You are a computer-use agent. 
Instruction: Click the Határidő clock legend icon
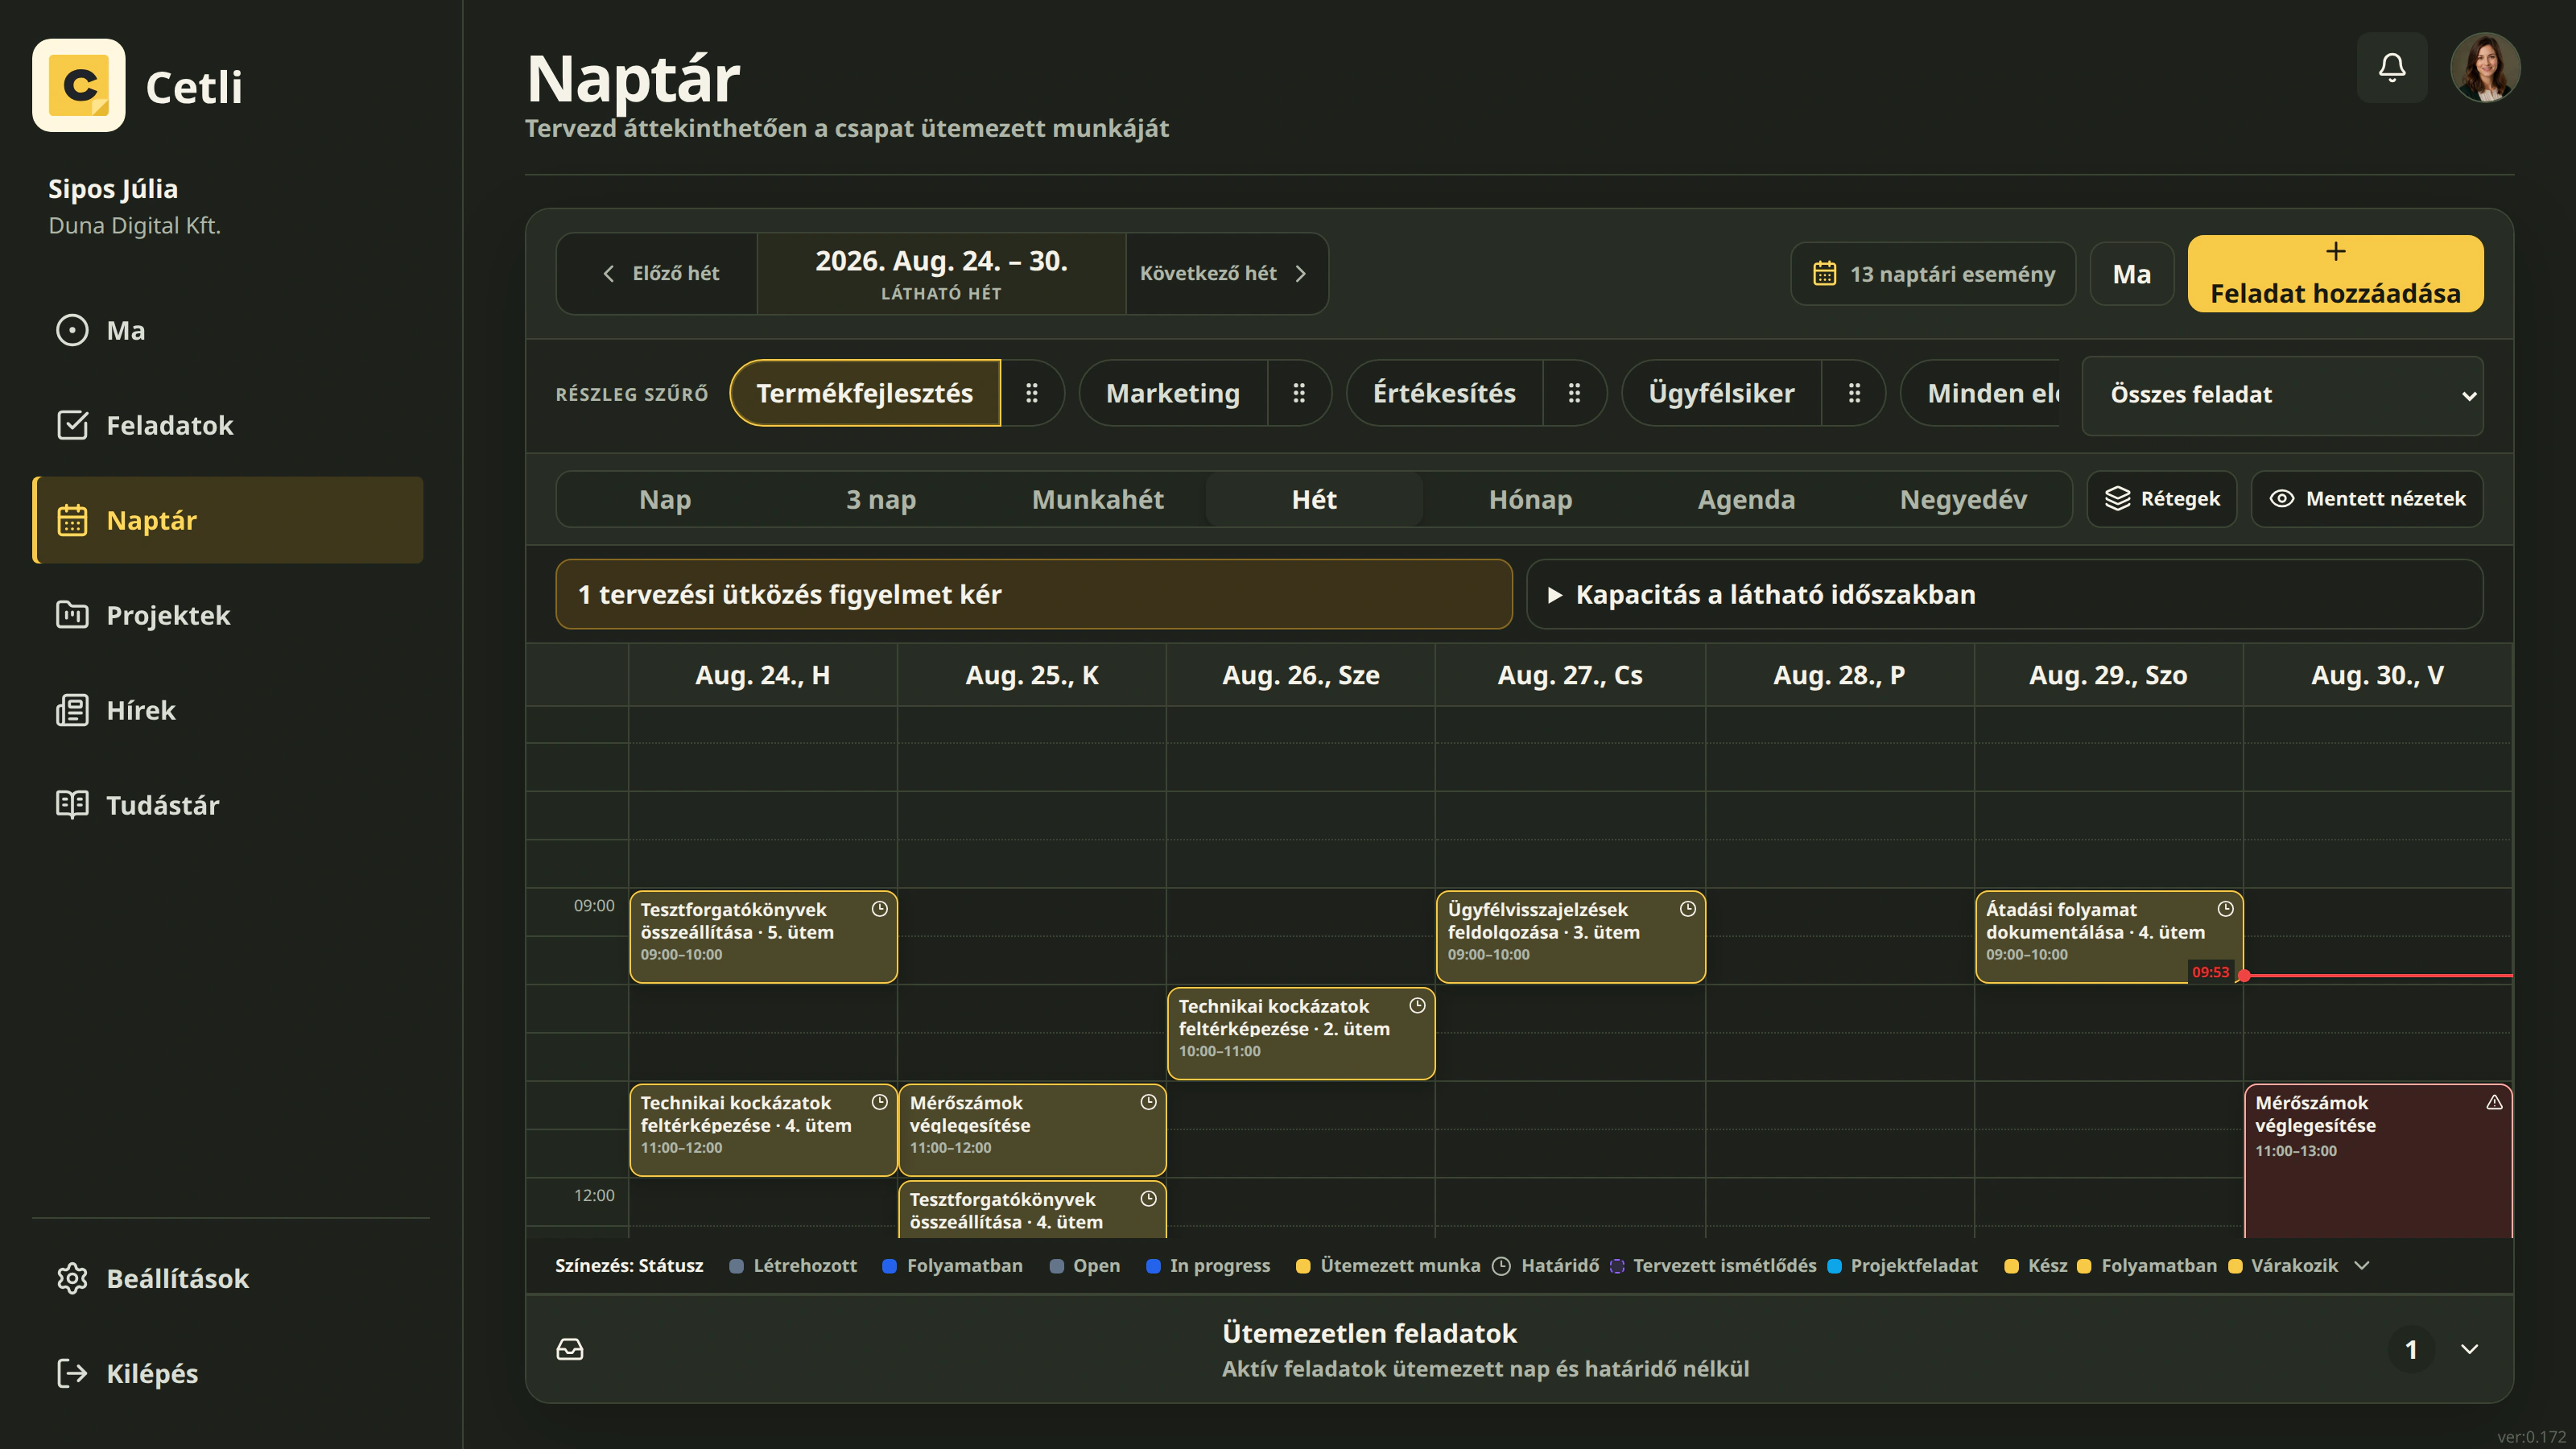[x=1501, y=1266]
